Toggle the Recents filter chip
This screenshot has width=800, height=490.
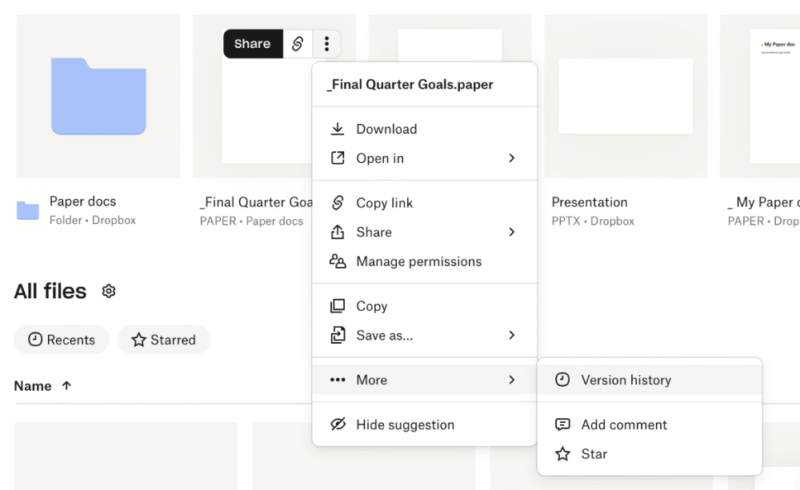(62, 340)
